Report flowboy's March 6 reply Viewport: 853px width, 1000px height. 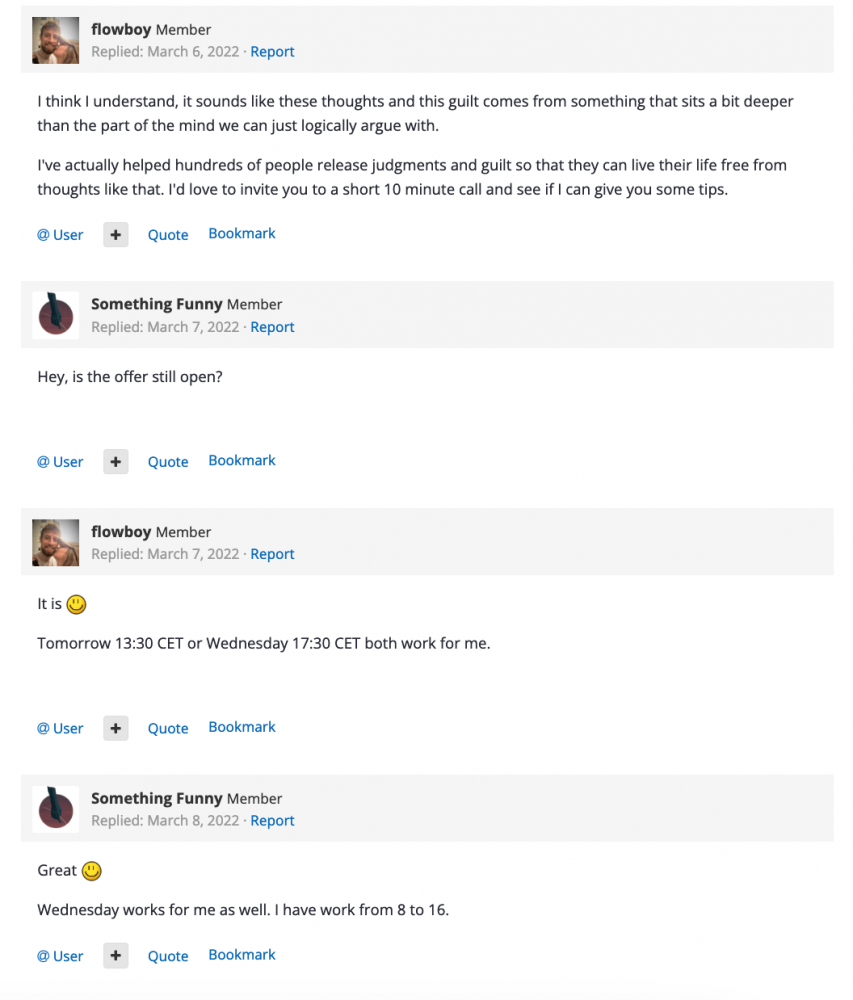pyautogui.click(x=272, y=52)
